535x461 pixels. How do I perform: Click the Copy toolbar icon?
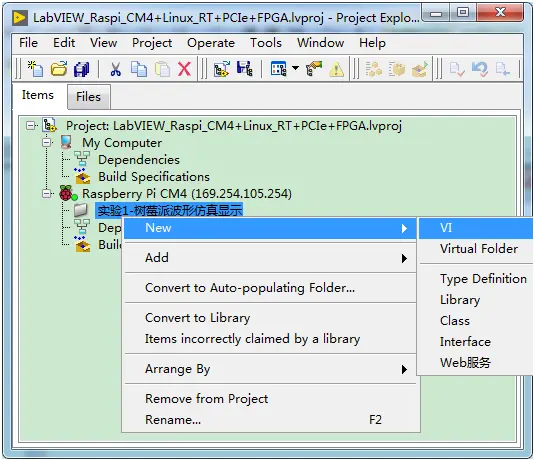(x=139, y=69)
